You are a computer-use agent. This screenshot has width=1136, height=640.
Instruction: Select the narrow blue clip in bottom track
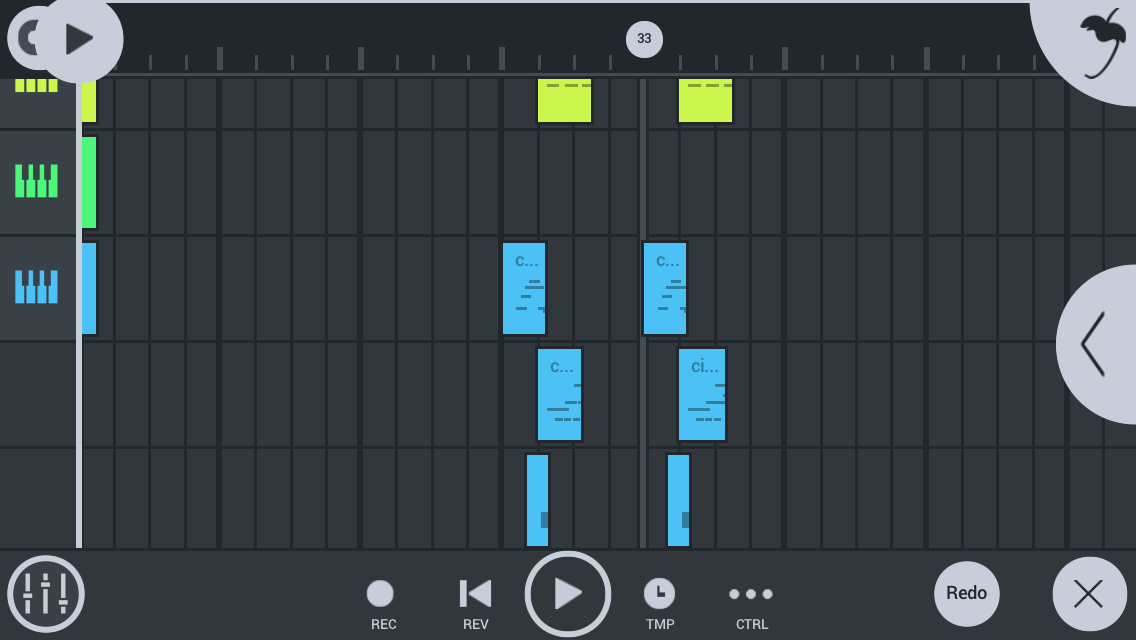(x=537, y=500)
